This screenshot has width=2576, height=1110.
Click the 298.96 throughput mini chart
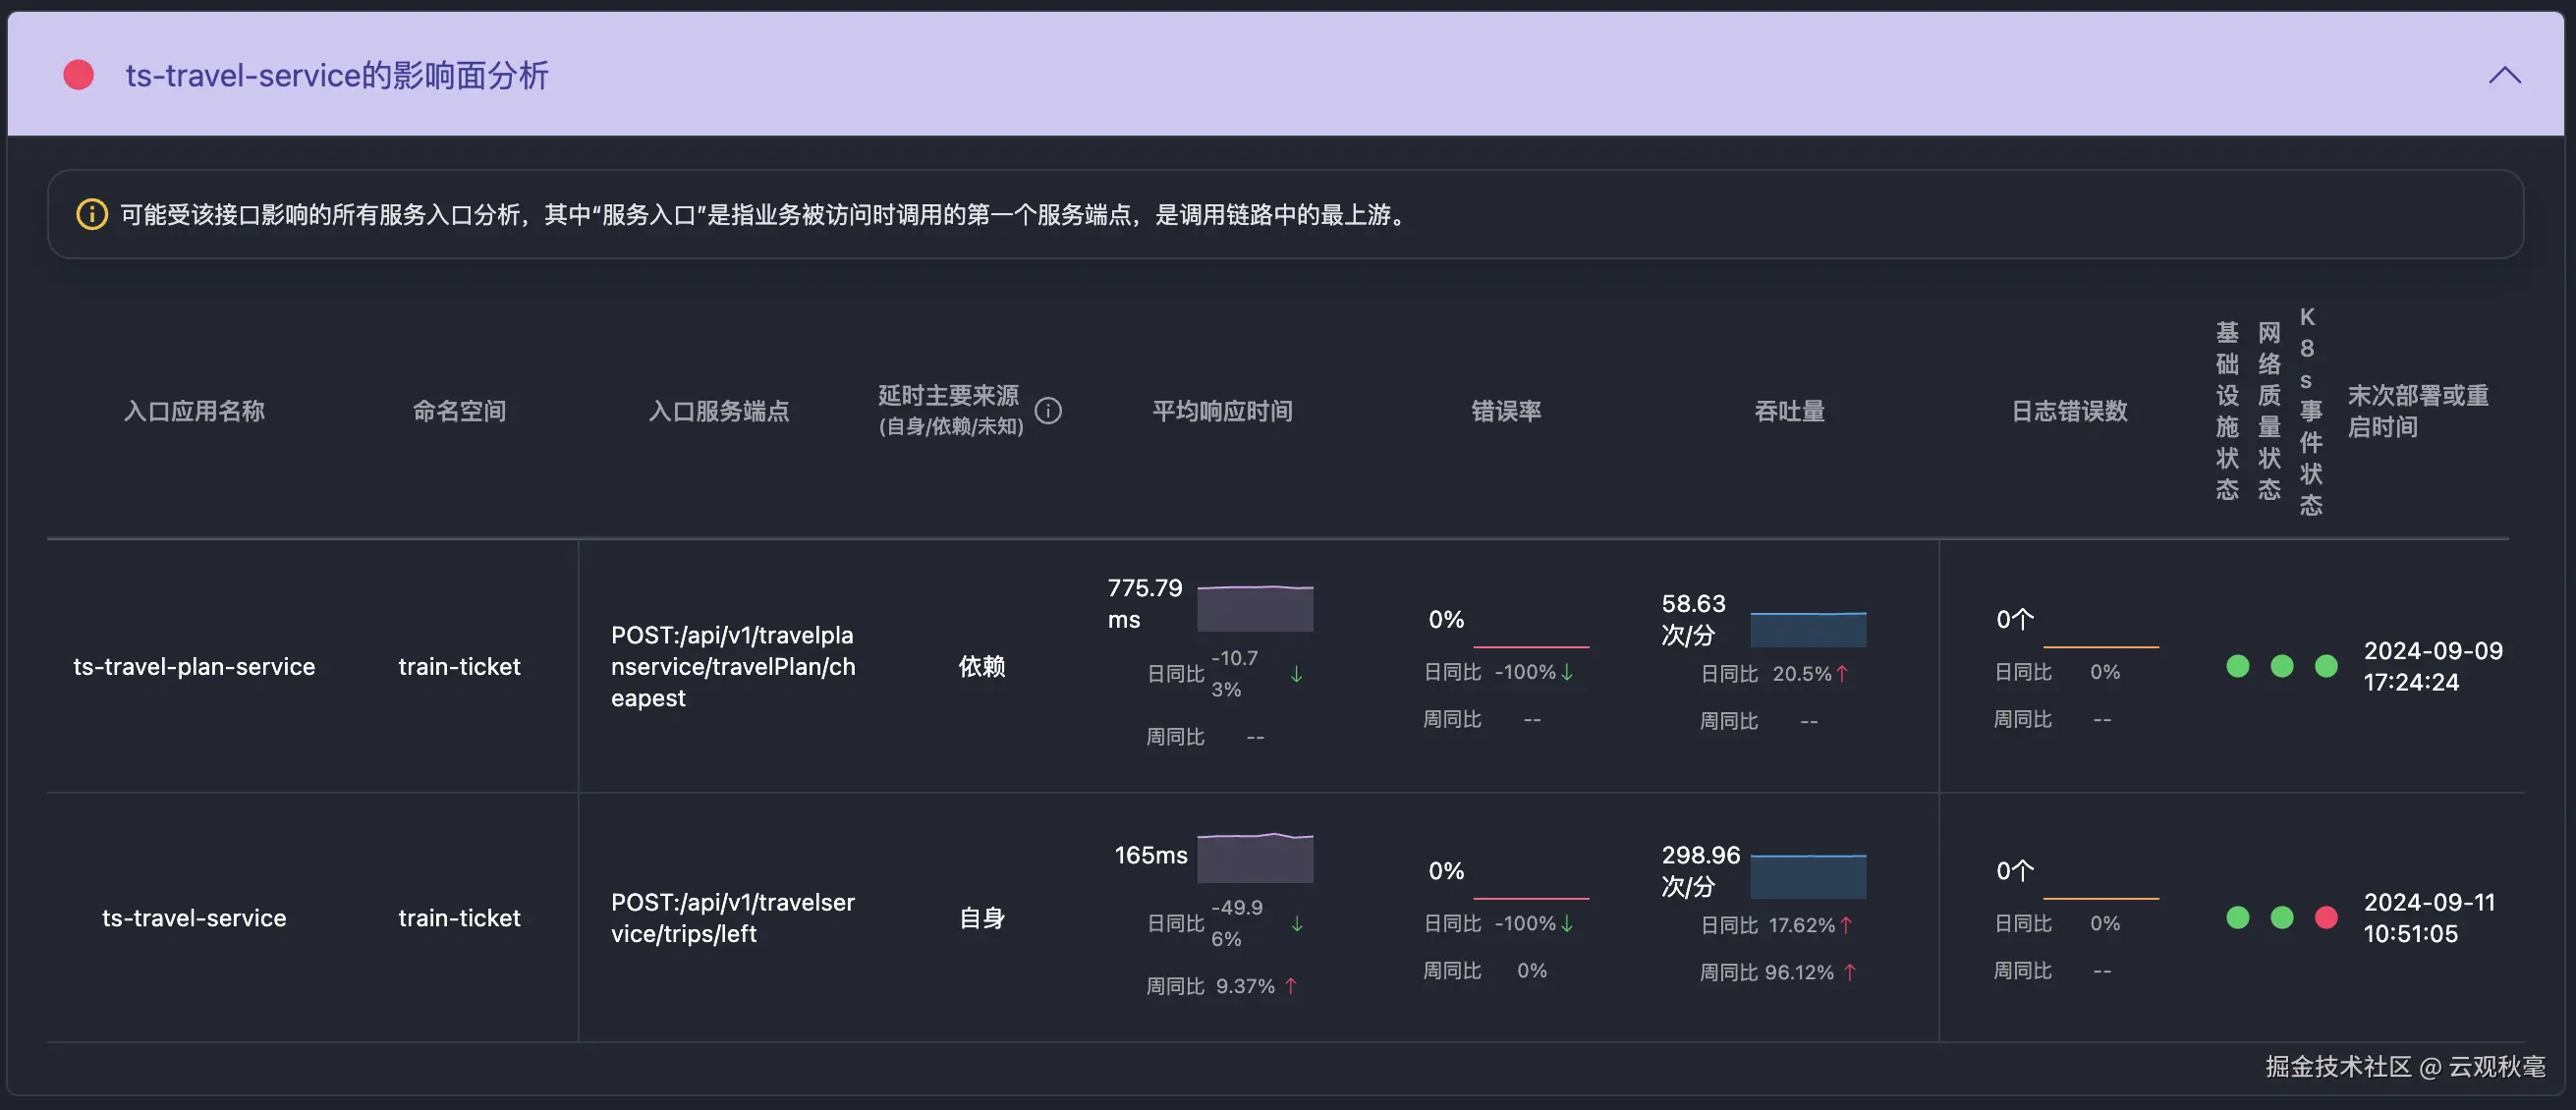(x=1808, y=876)
